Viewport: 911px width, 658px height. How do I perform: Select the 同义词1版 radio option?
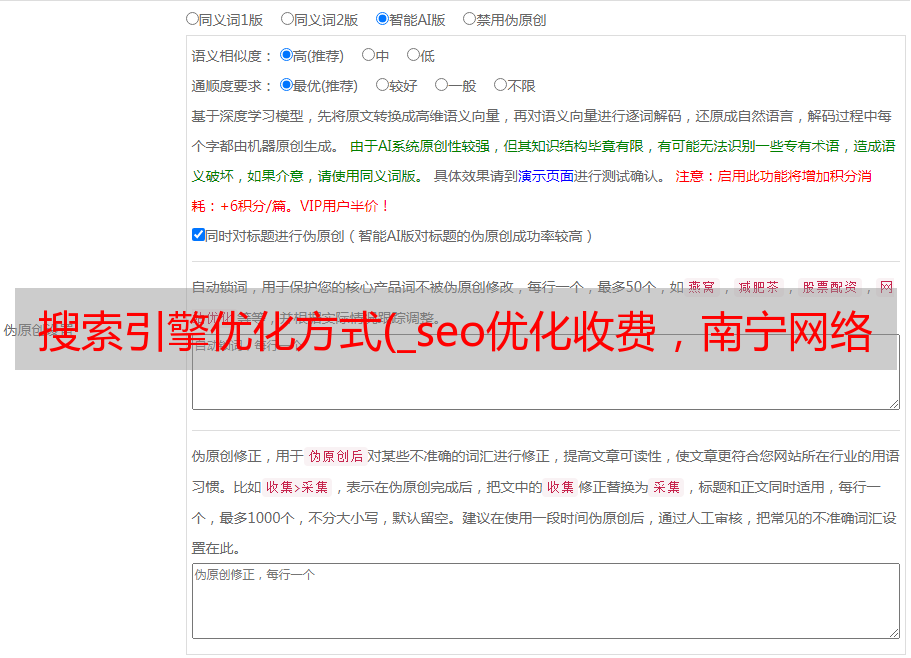tap(192, 19)
